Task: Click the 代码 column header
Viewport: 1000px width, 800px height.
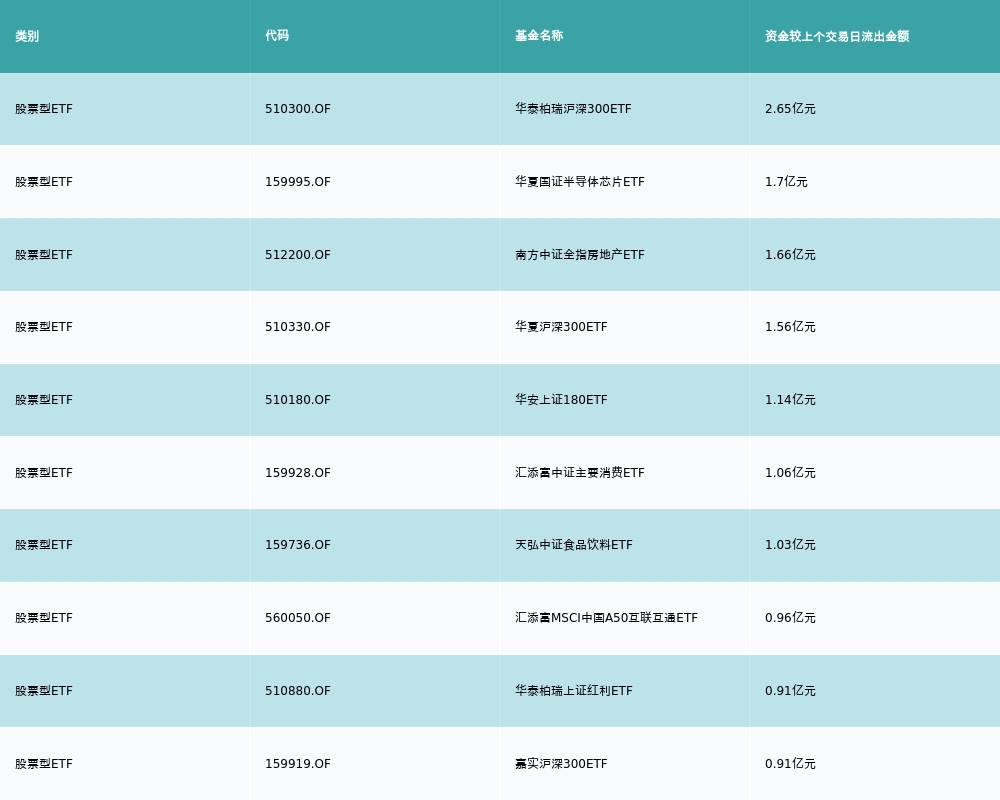Action: [277, 36]
